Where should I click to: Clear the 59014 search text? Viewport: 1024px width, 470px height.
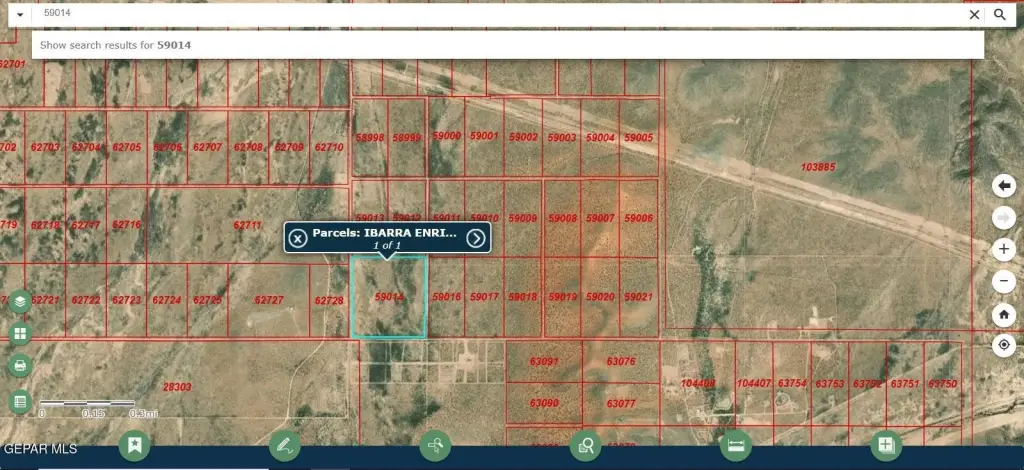[974, 15]
